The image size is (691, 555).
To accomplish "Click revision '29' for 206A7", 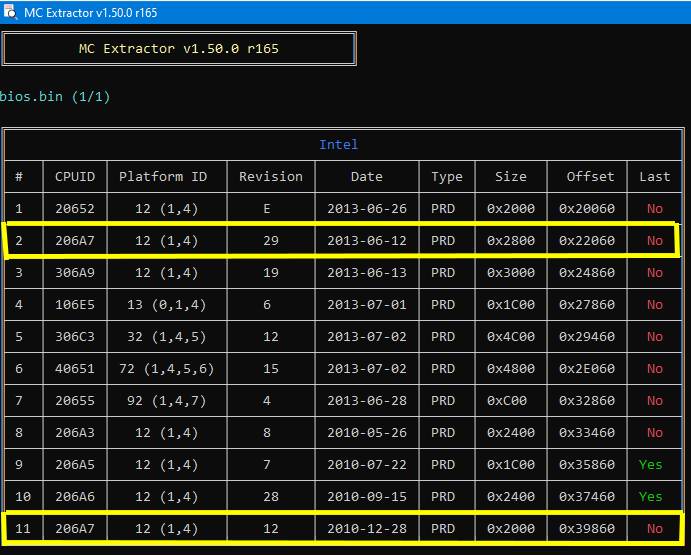I will click(271, 241).
